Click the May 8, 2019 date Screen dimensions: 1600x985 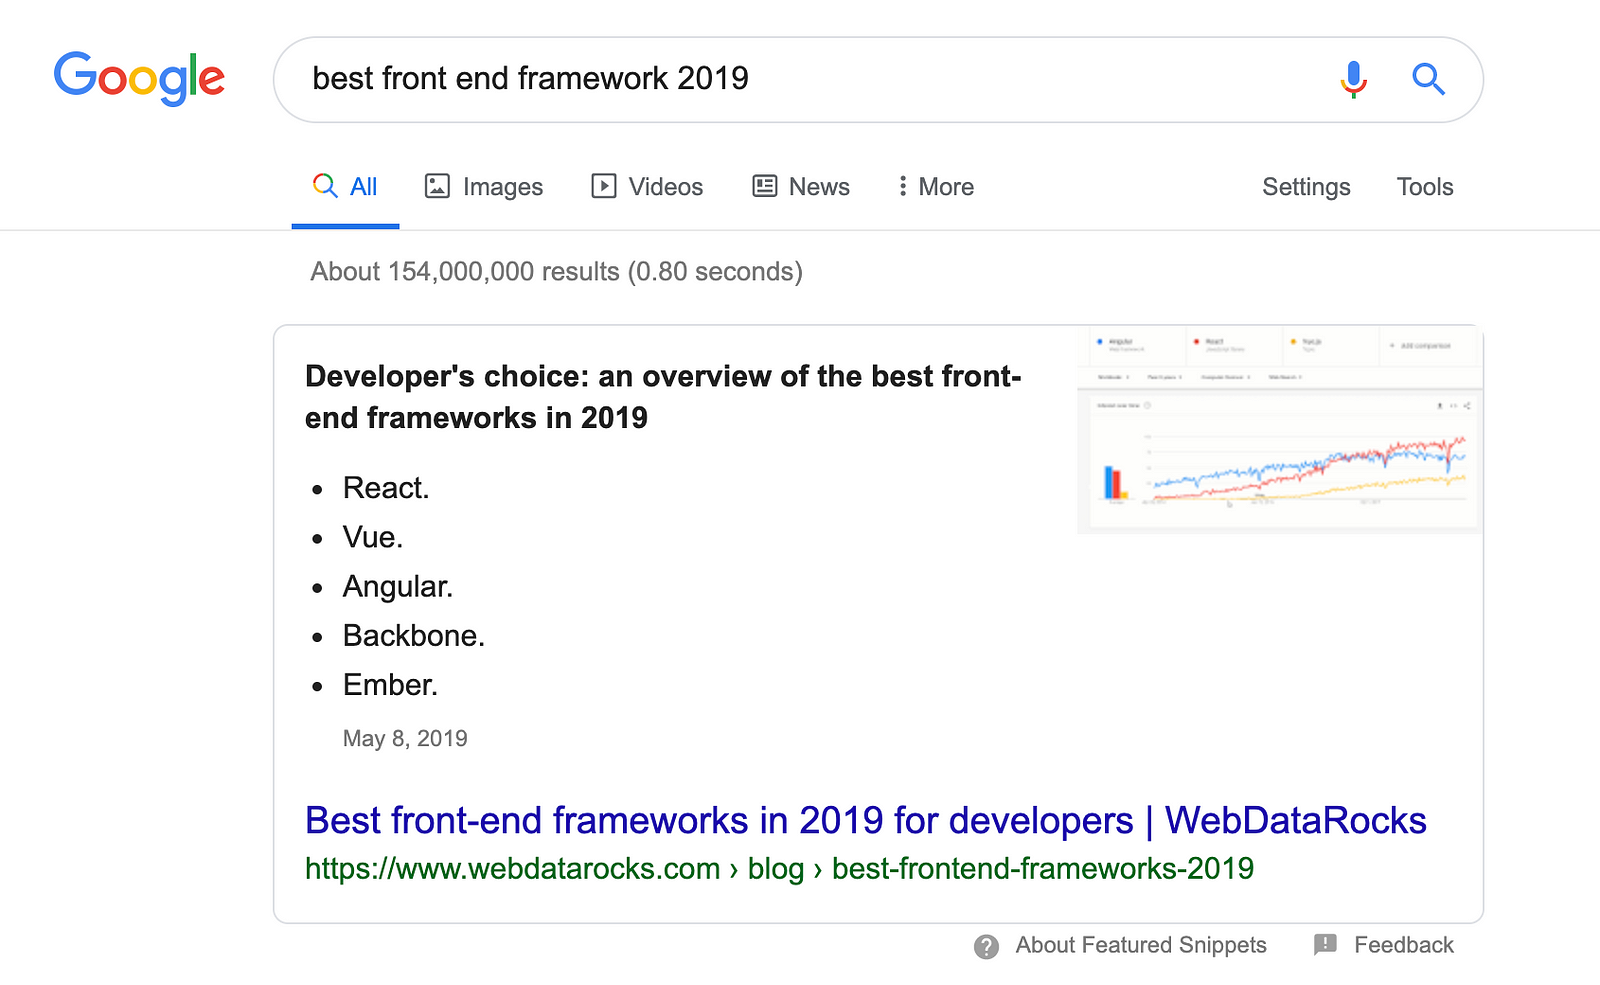point(405,739)
